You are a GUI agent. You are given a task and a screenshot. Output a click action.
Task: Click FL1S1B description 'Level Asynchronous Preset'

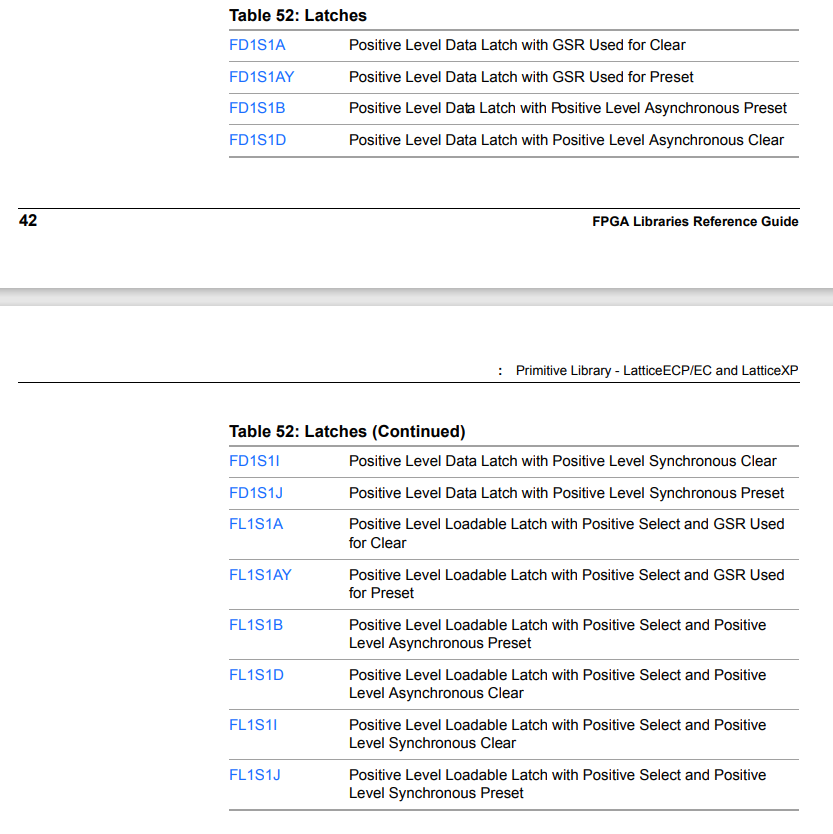point(440,643)
